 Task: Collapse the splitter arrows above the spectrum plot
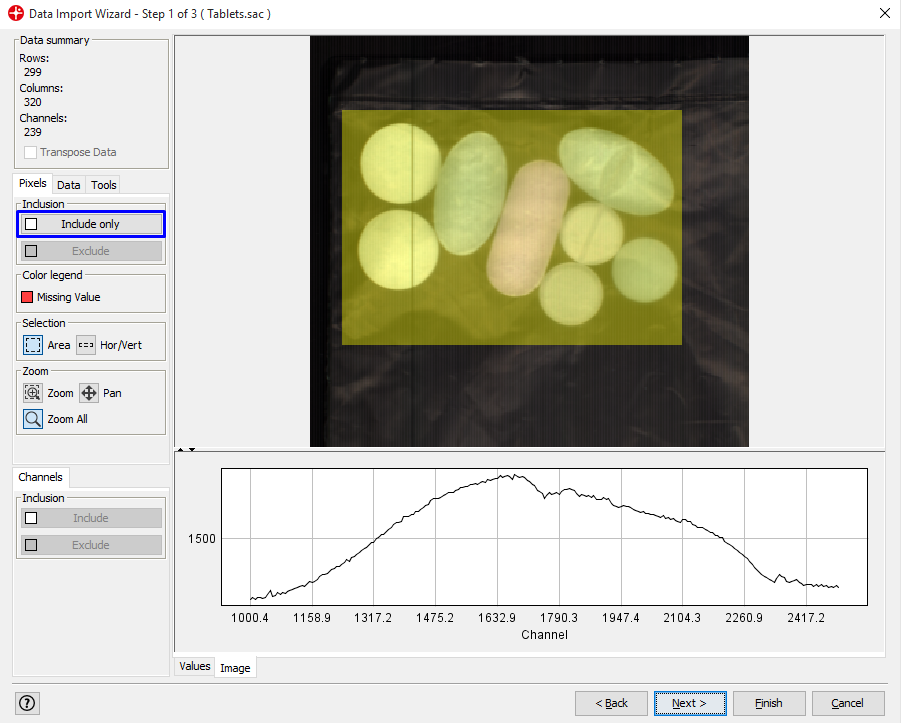[185, 450]
